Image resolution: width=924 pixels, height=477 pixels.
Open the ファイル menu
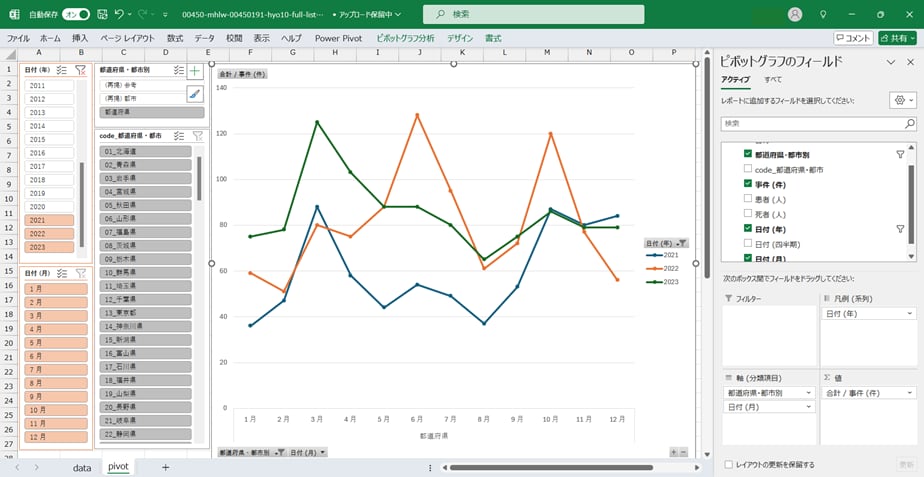pos(18,38)
